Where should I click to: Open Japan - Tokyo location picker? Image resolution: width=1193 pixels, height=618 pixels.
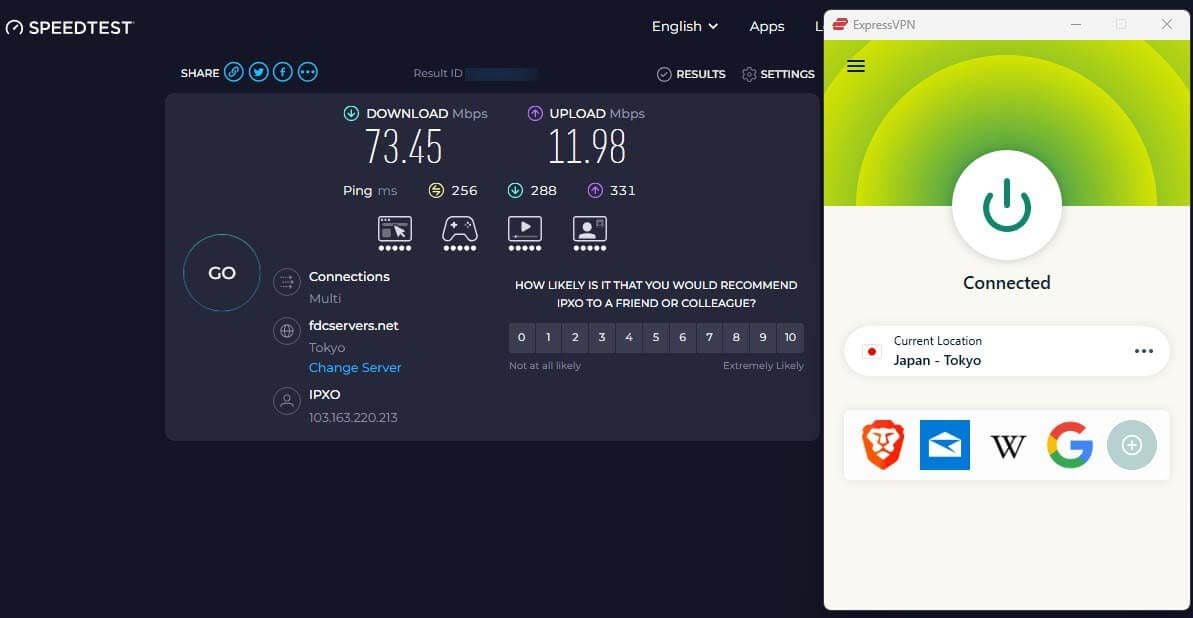click(1007, 351)
